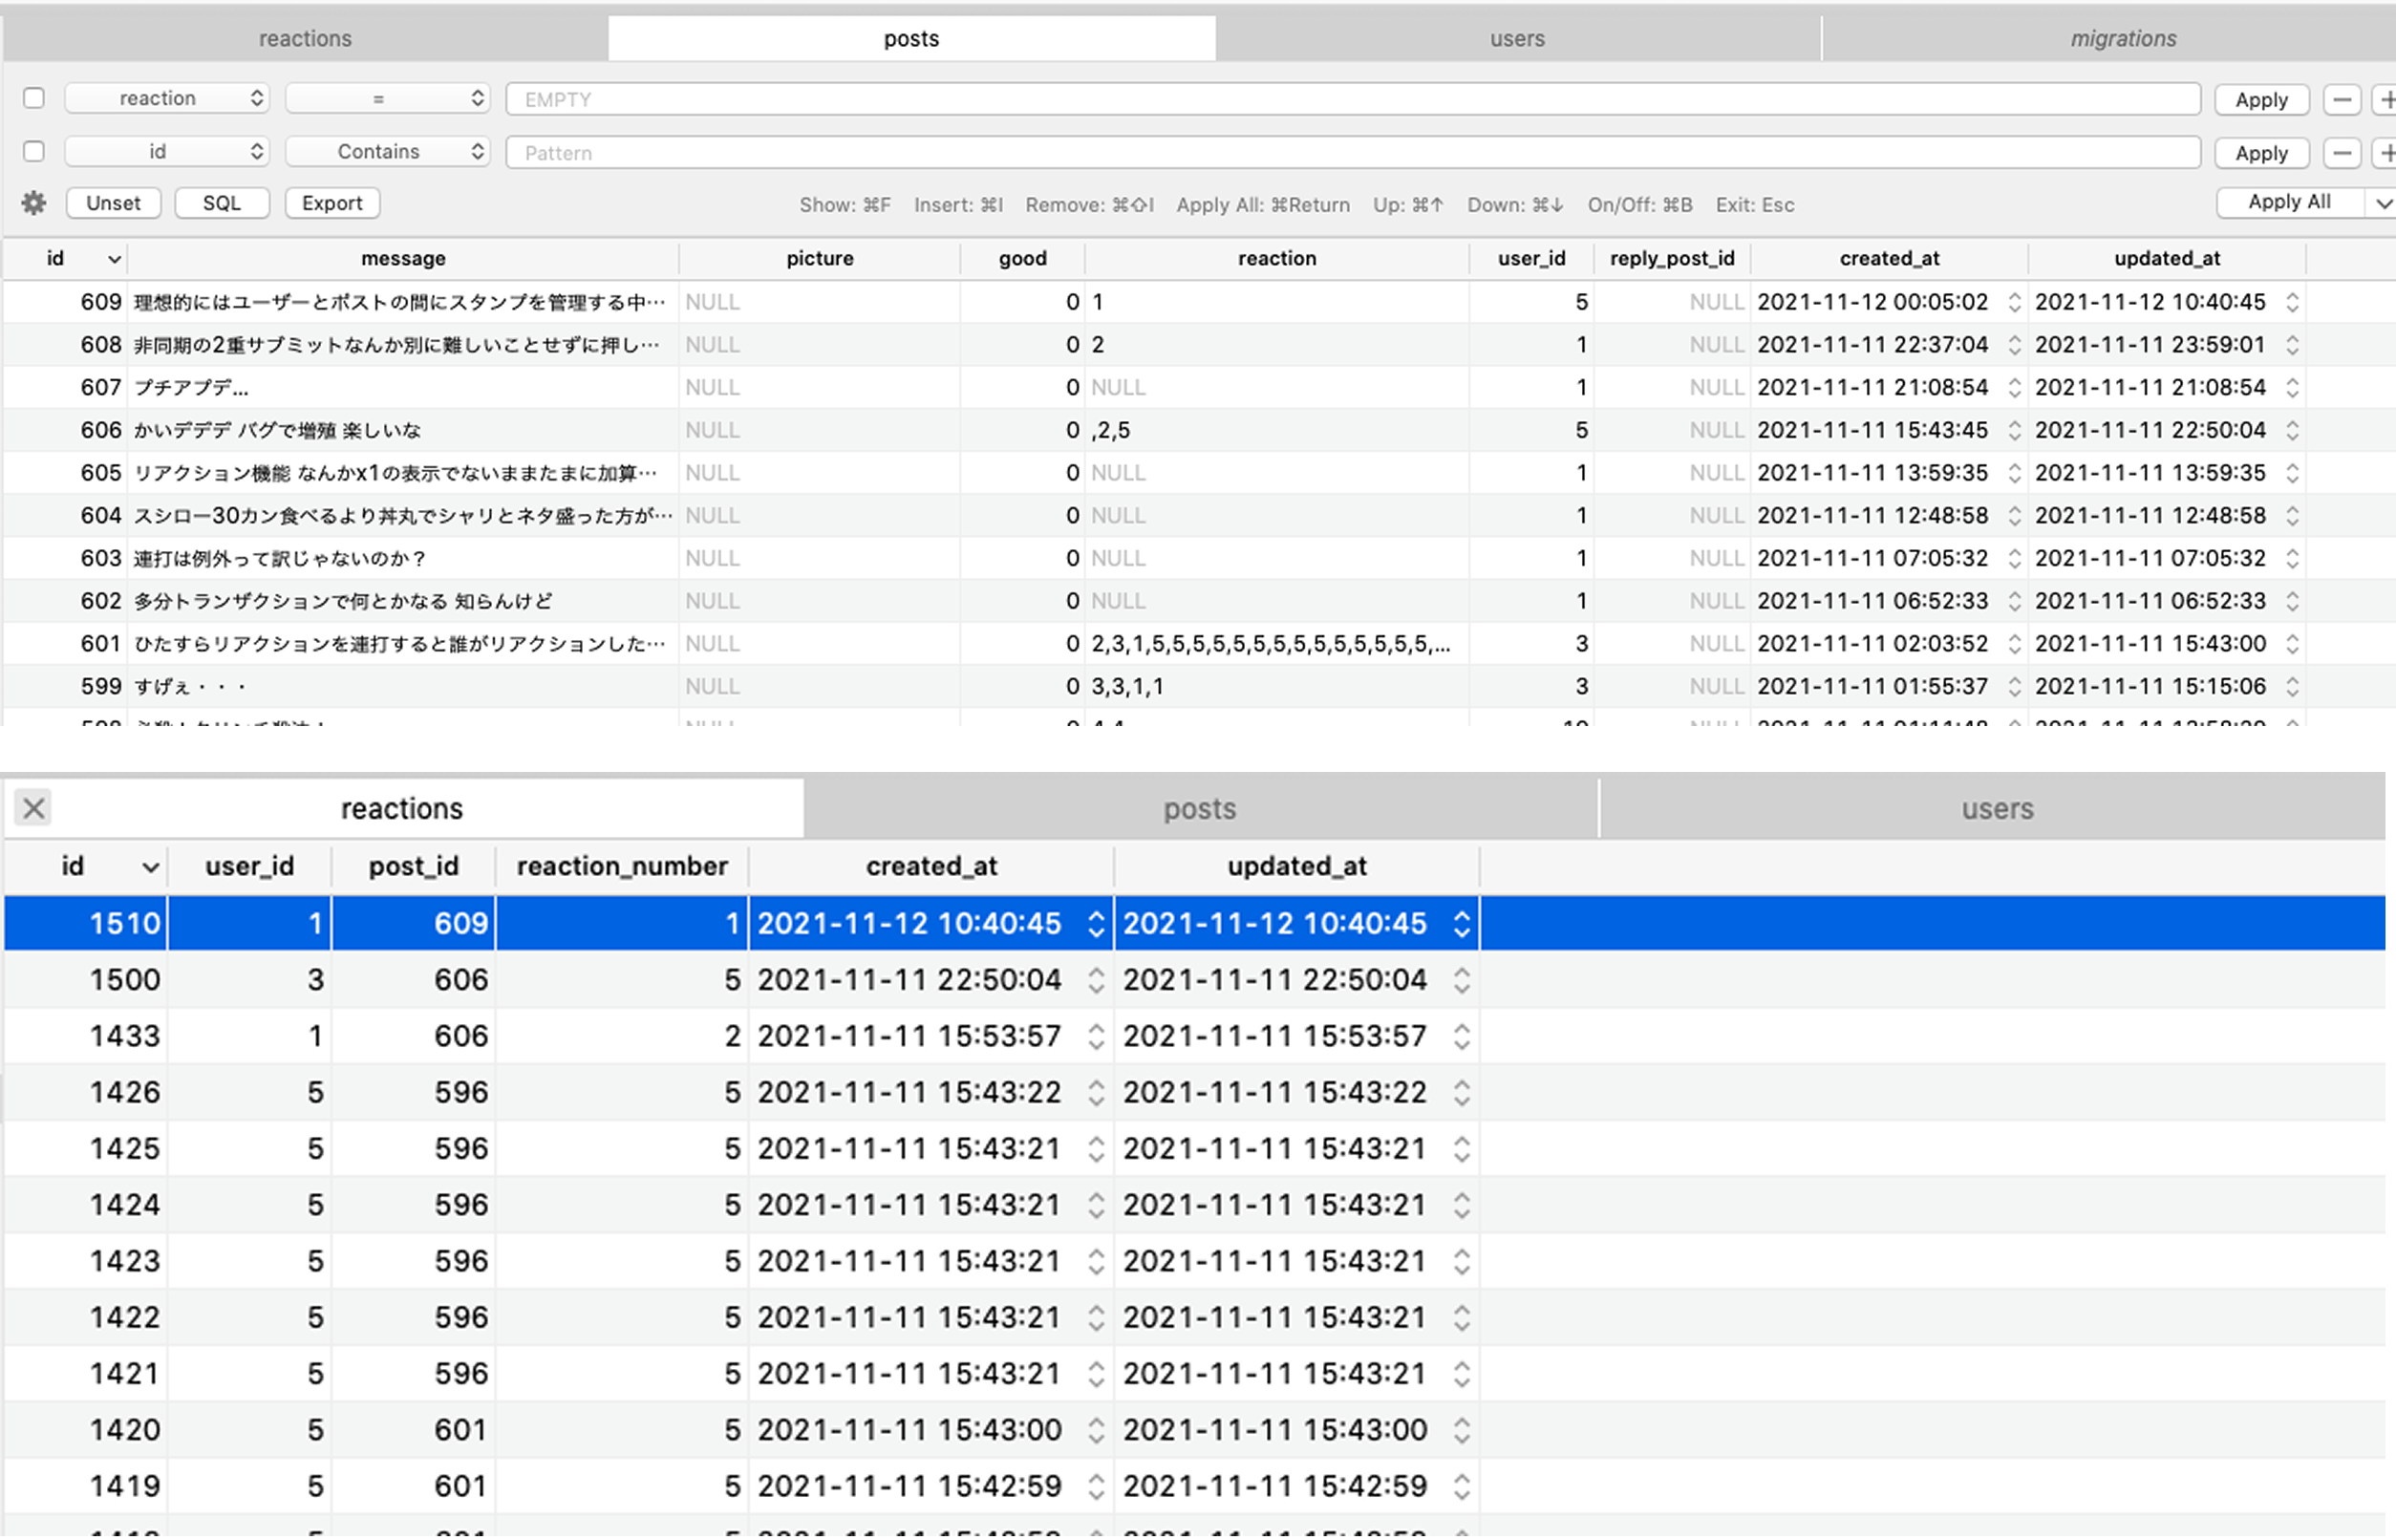Remove the reaction filter row with minus
This screenshot has width=2396, height=1540.
(2342, 99)
